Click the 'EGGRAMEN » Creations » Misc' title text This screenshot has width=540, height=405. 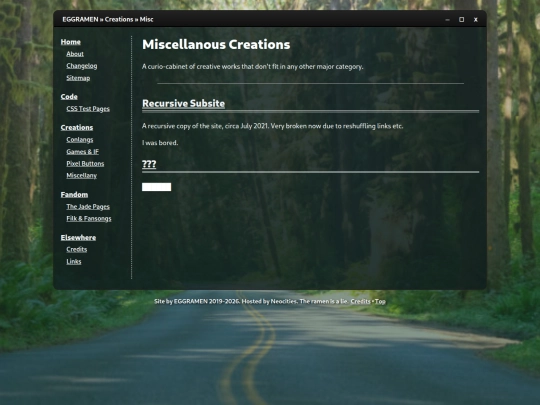108,19
